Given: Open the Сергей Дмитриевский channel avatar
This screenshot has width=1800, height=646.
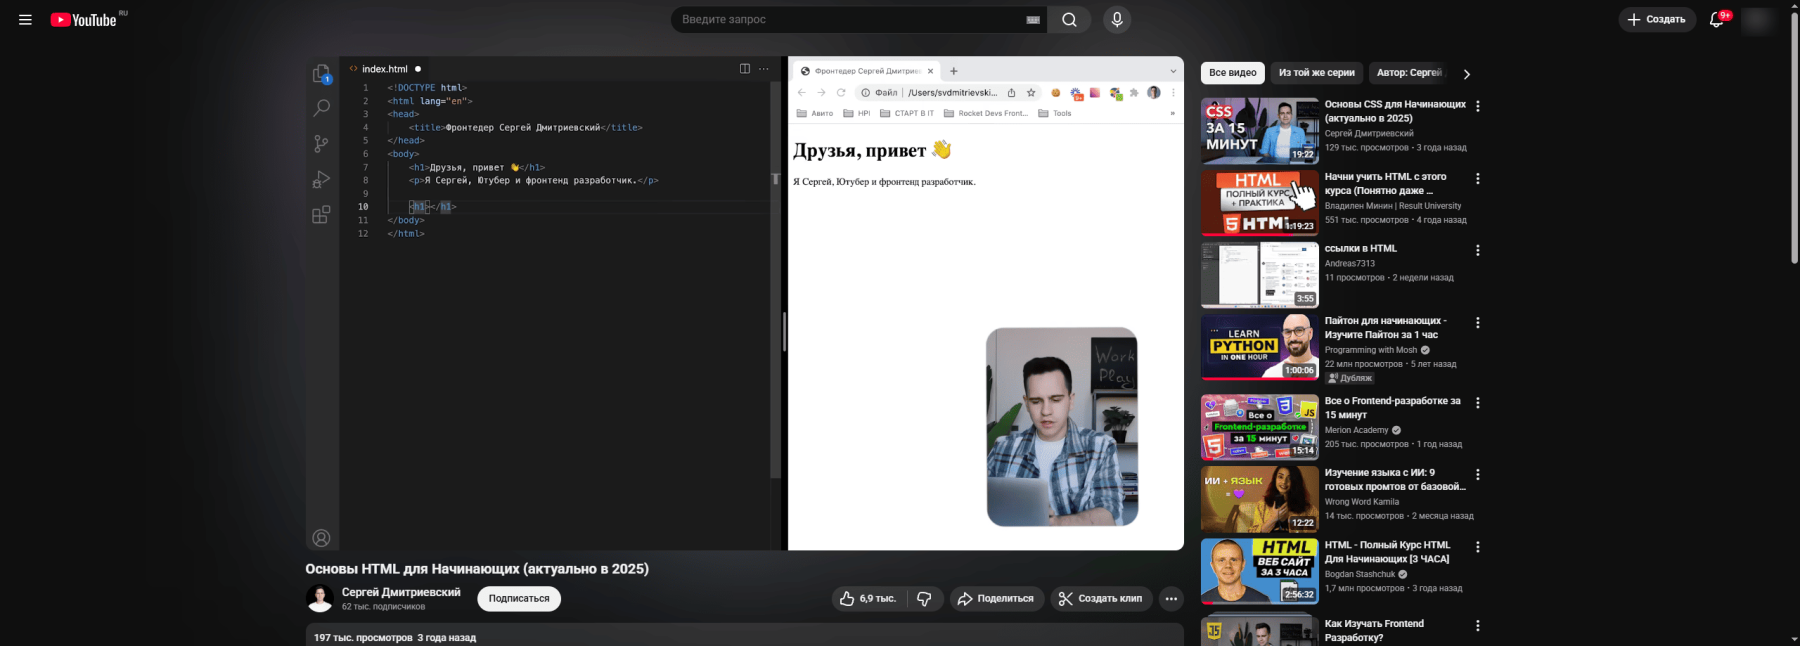Looking at the screenshot, I should pos(320,599).
